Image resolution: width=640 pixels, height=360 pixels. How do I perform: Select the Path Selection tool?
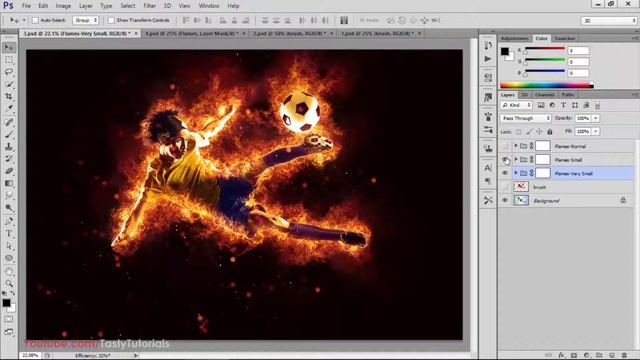point(9,246)
